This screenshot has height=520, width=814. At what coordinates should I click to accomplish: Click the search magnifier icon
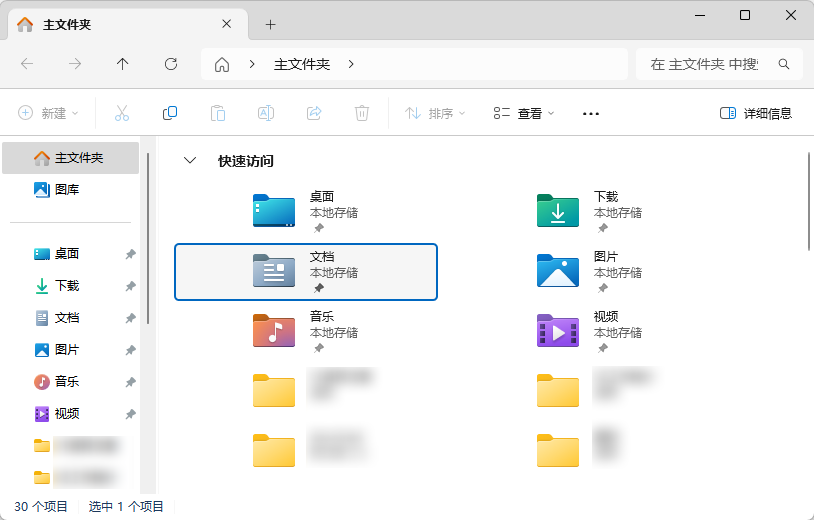784,64
